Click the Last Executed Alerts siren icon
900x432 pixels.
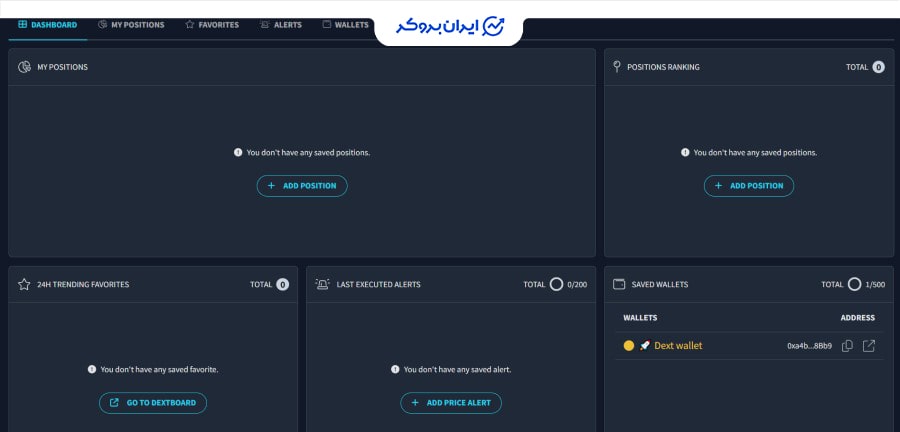coord(322,284)
